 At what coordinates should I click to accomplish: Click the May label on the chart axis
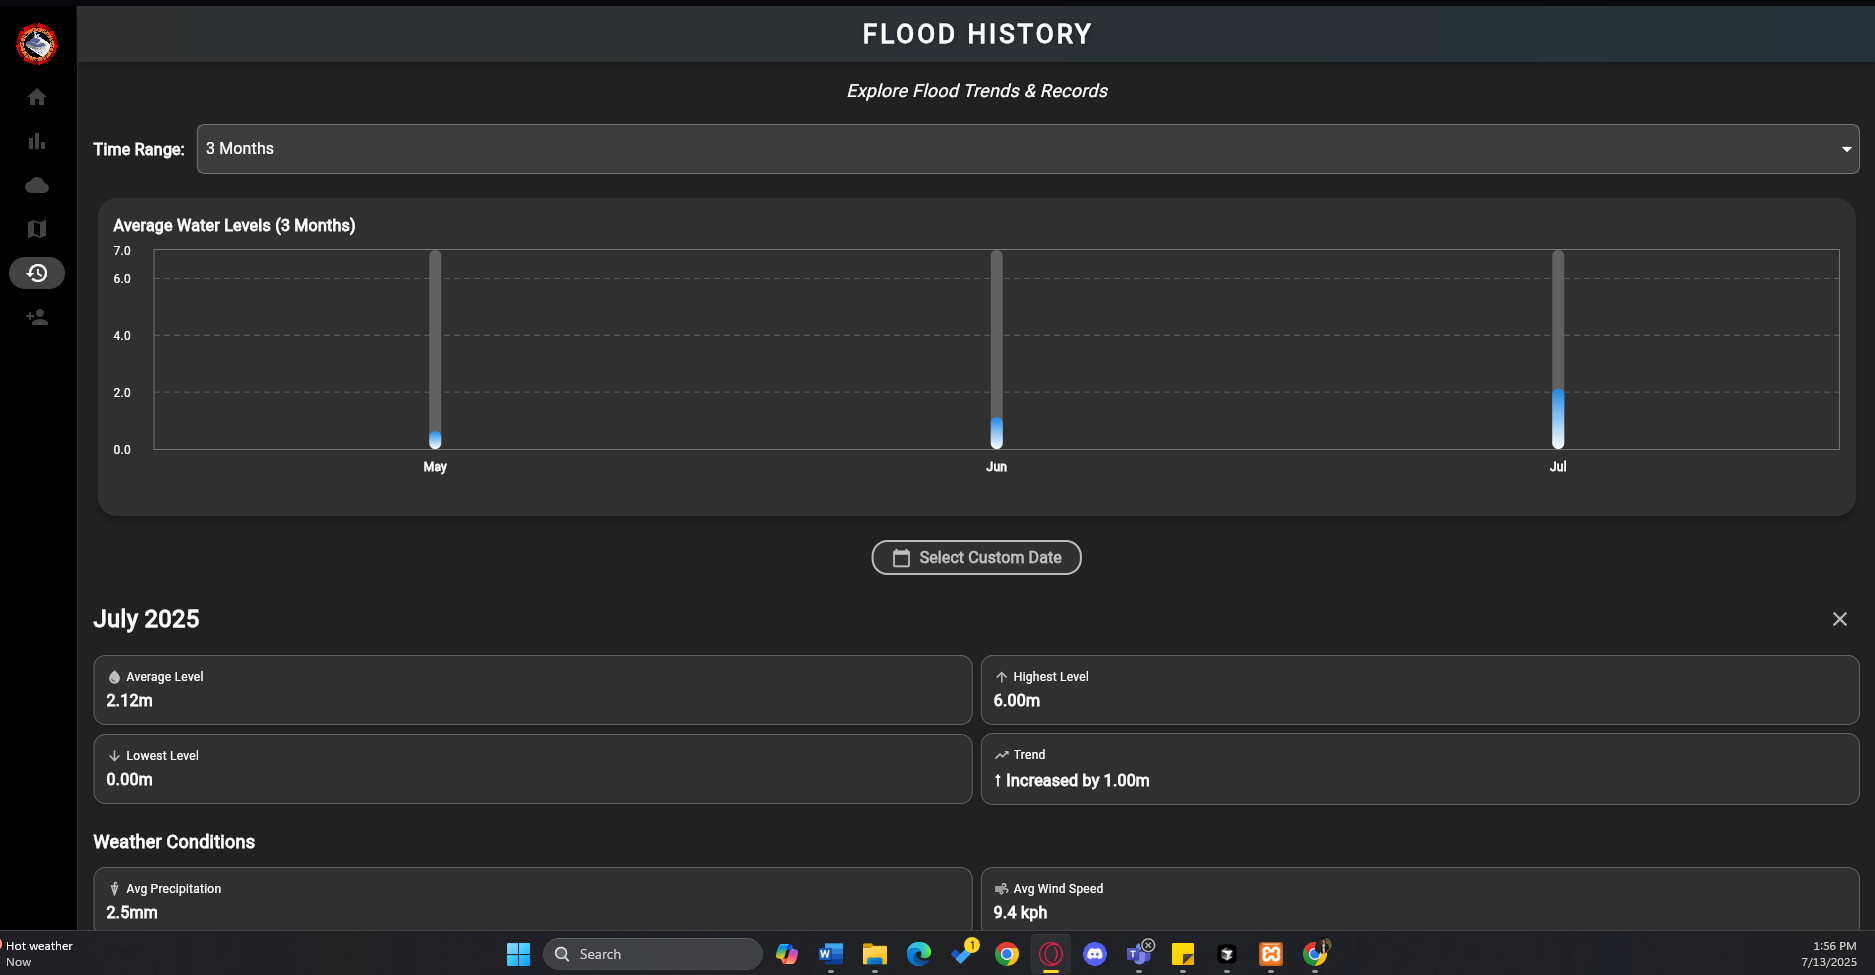[435, 467]
